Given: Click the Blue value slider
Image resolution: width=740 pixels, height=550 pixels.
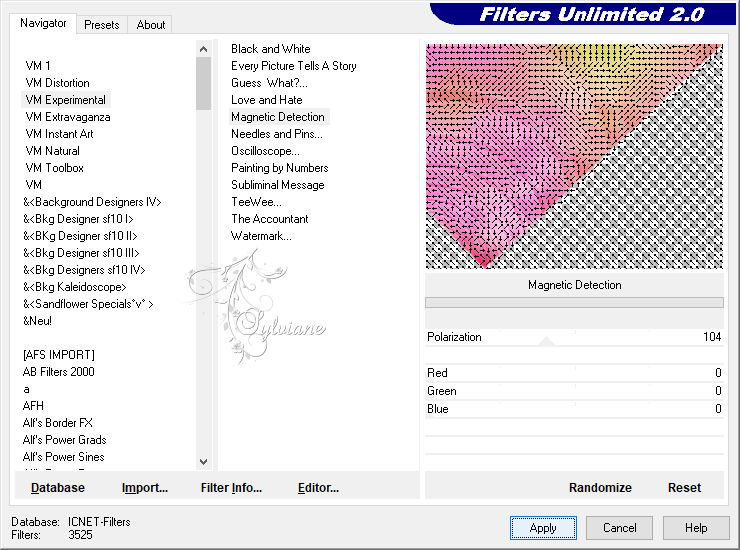Looking at the screenshot, I should [x=574, y=409].
